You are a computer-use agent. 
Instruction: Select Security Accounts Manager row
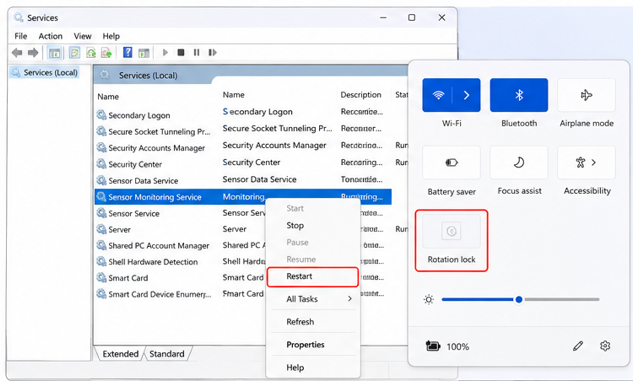point(243,147)
